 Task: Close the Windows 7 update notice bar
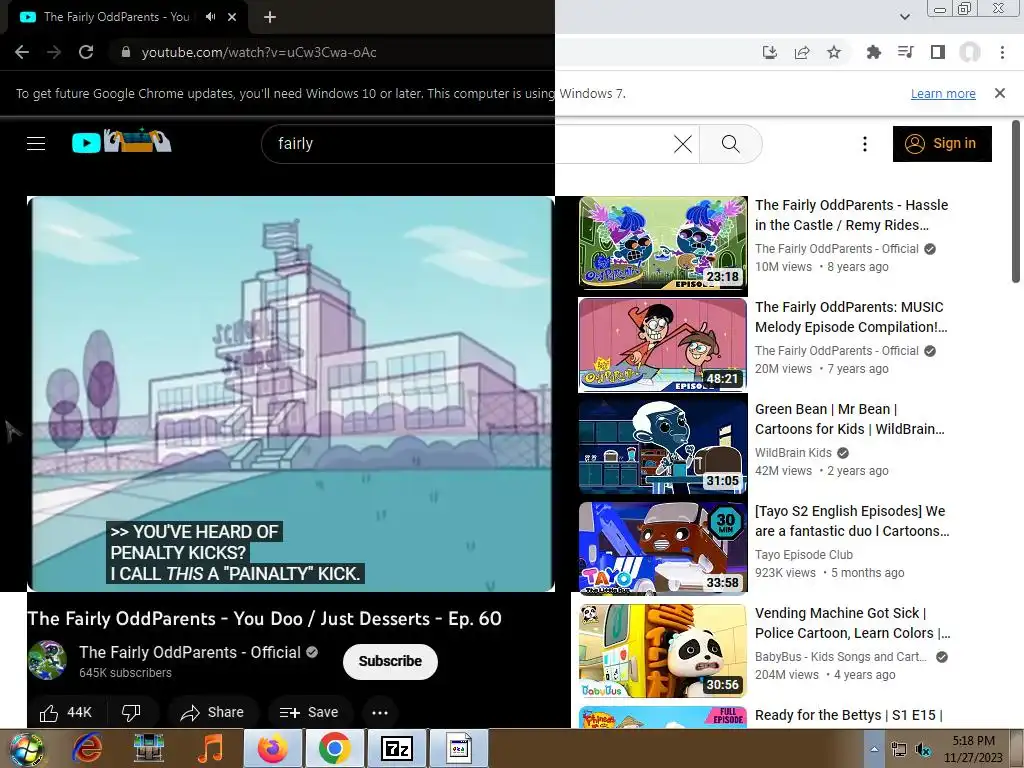coord(1000,93)
